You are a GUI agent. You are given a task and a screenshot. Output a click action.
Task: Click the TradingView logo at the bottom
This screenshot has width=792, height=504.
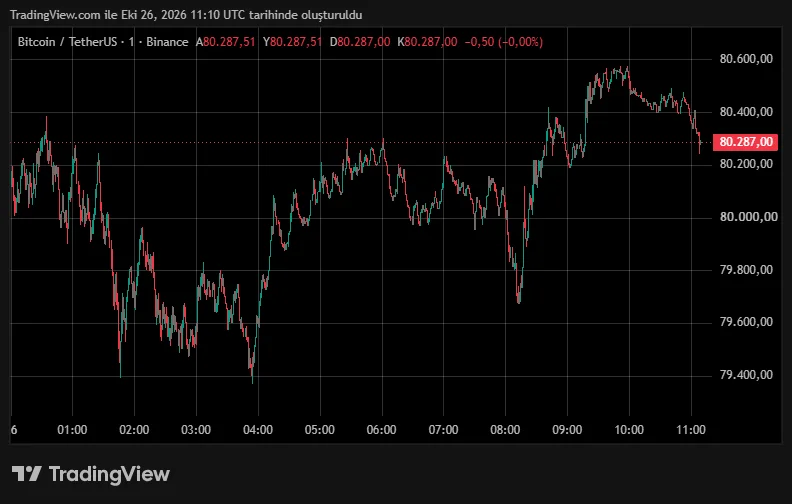click(91, 474)
